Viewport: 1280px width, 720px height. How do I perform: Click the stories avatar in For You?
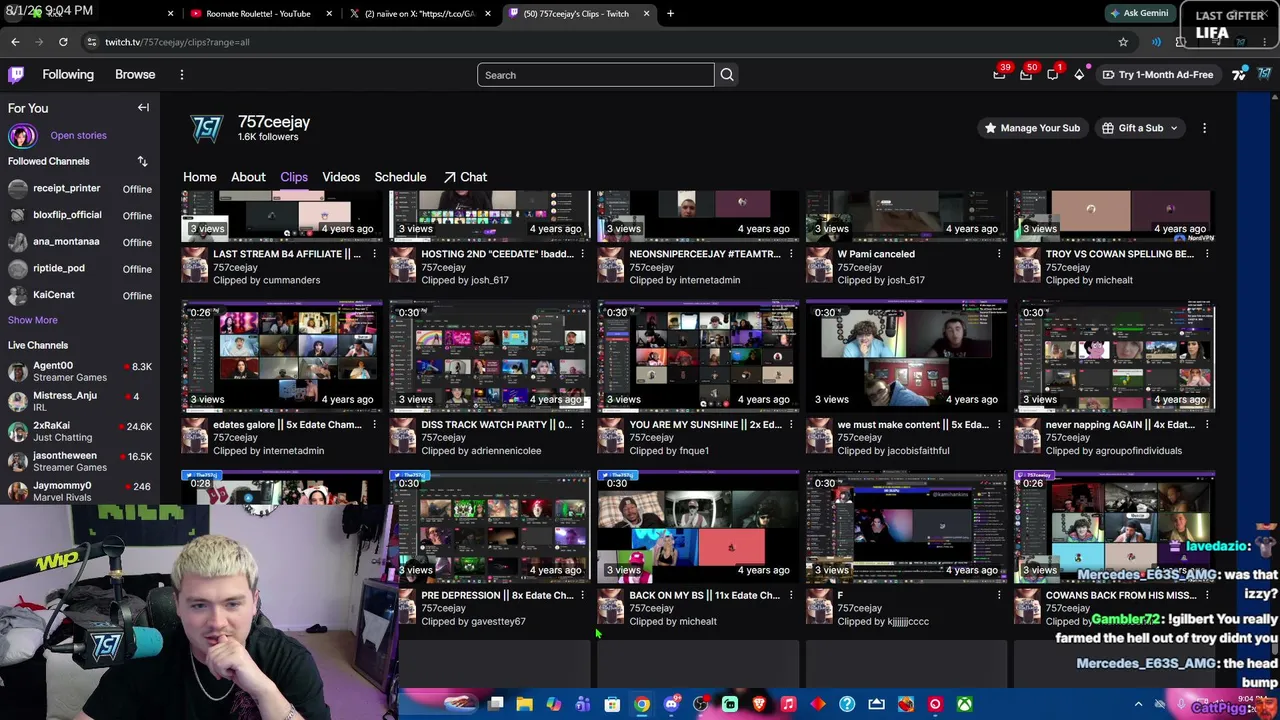(22, 136)
